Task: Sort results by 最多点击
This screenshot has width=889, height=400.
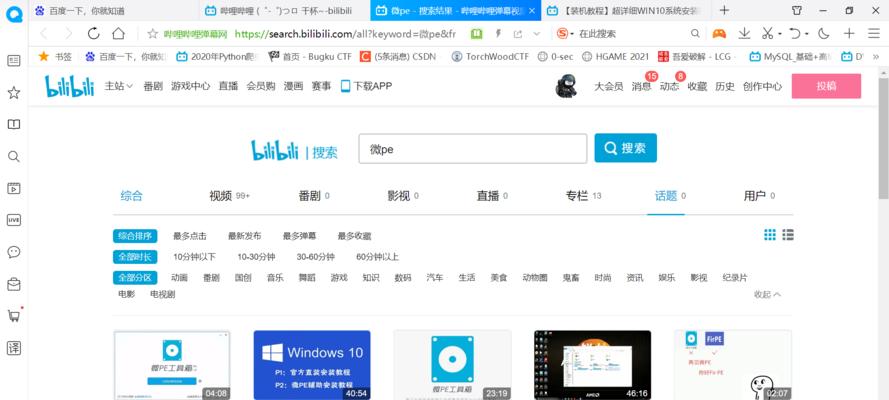Action: coord(190,236)
